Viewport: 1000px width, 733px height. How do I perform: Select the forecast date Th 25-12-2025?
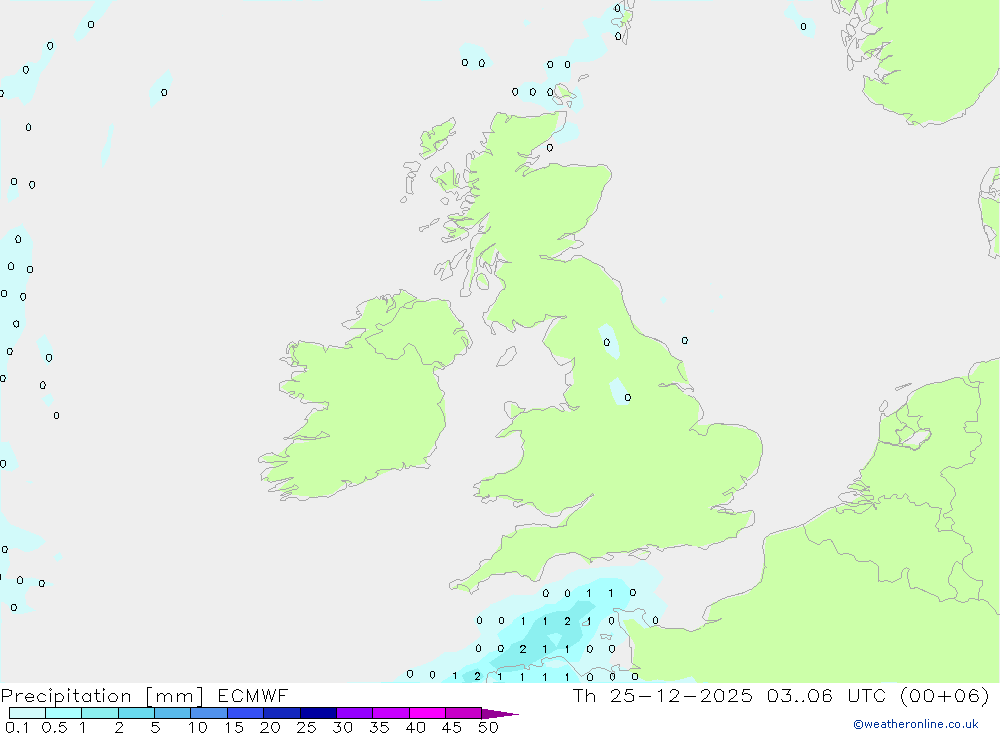[660, 696]
